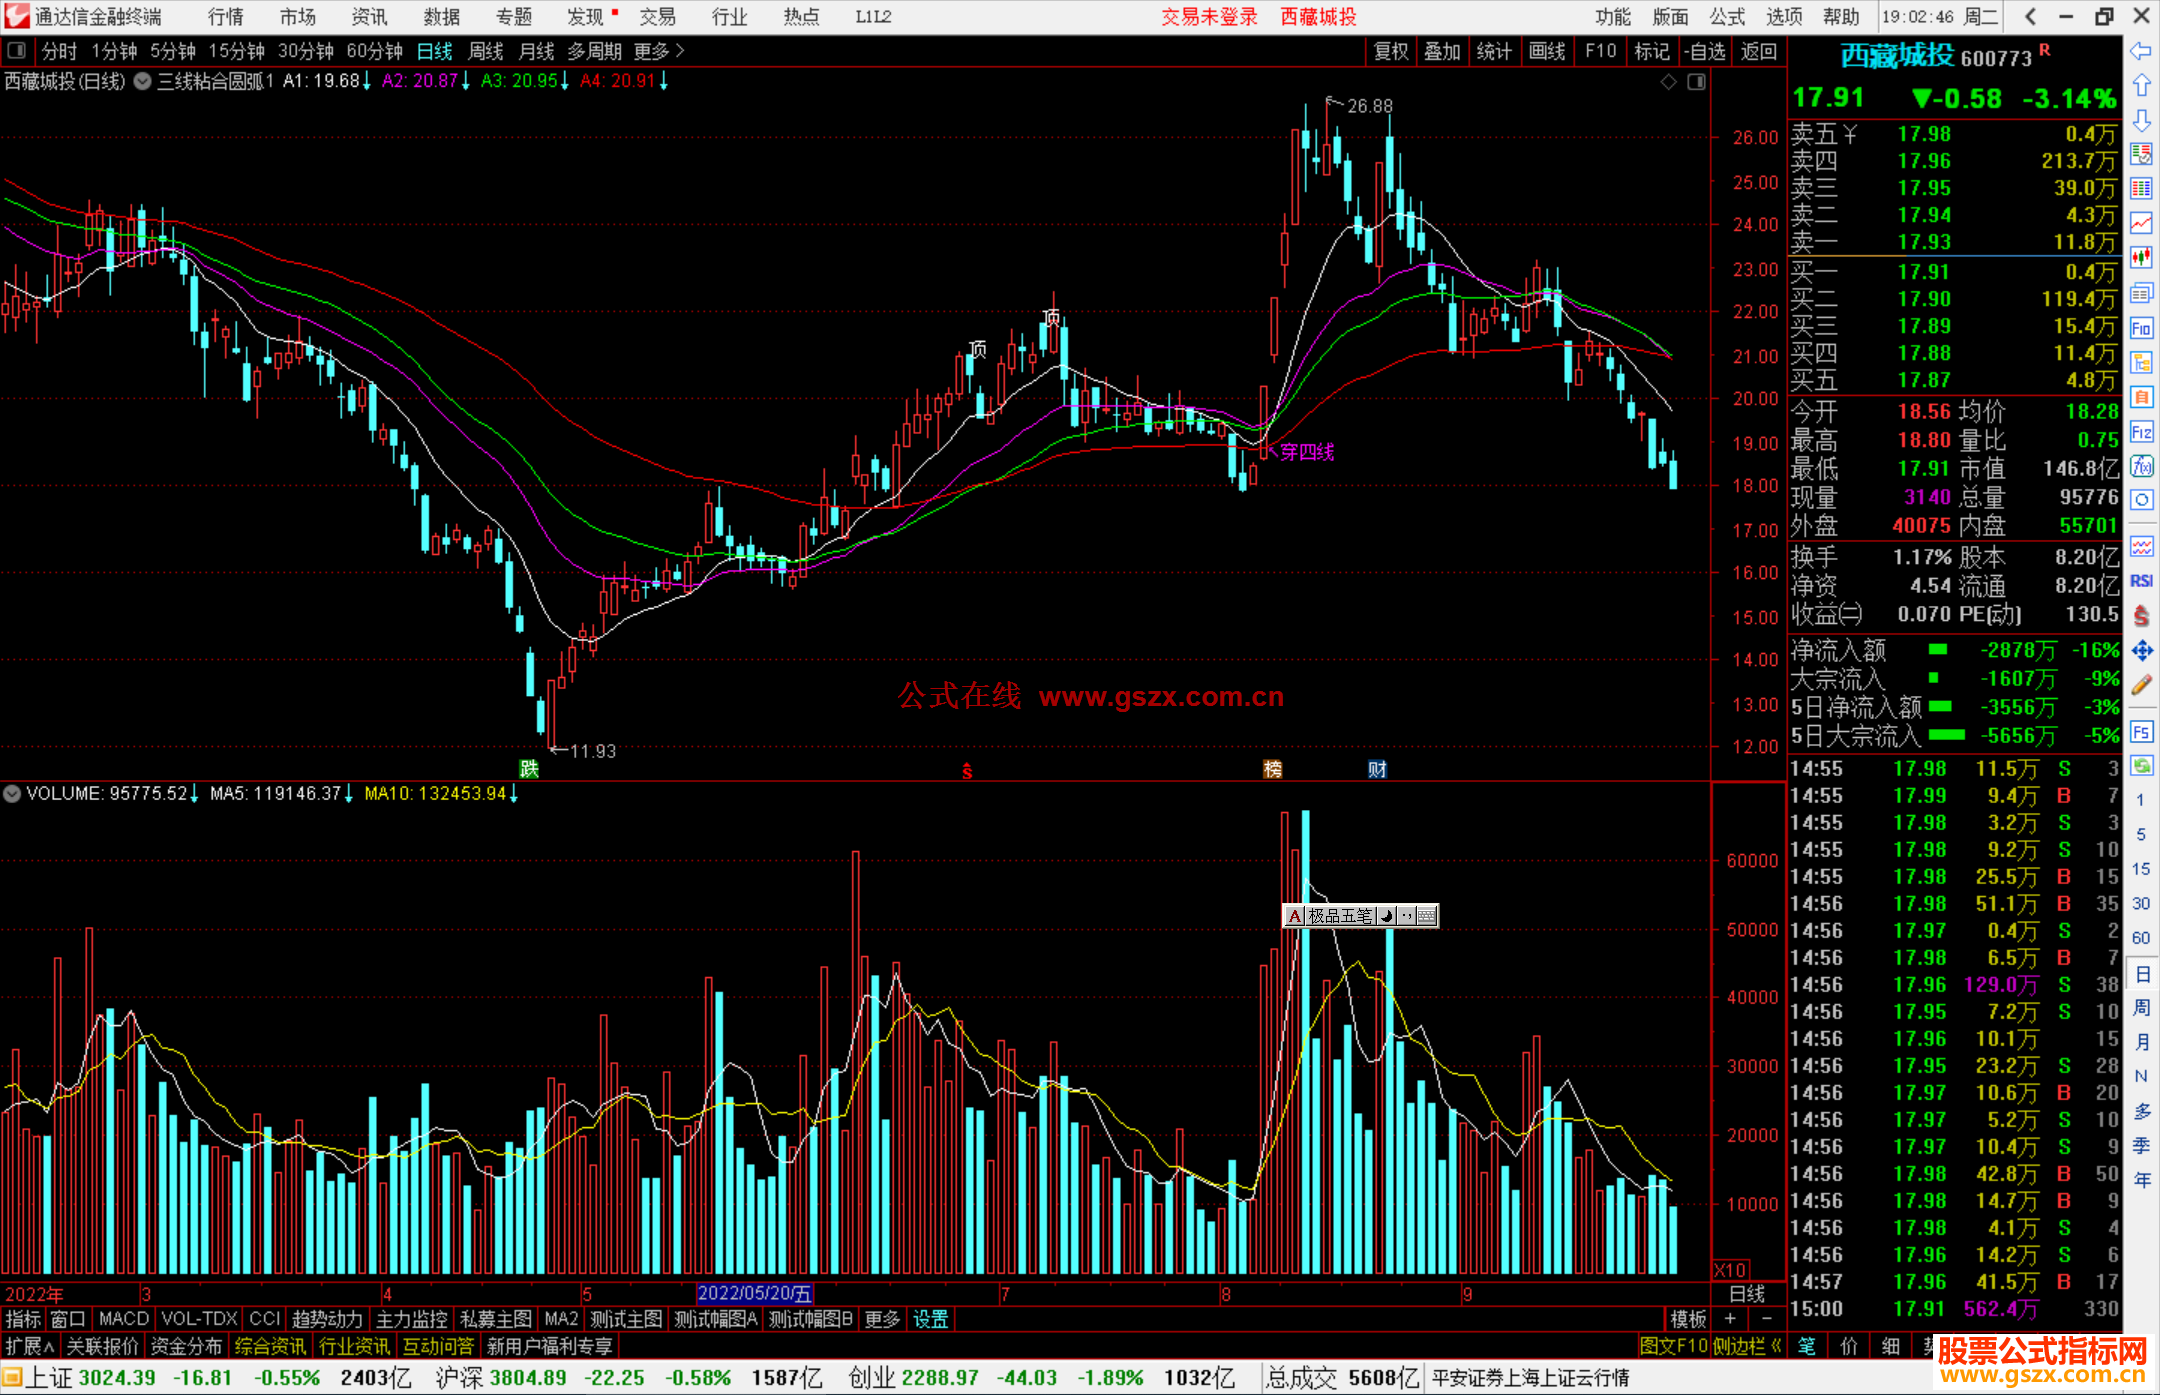Image resolution: width=2160 pixels, height=1395 pixels.
Task: Click the plus zoom-in button beside 模板
Action: click(x=1730, y=1319)
